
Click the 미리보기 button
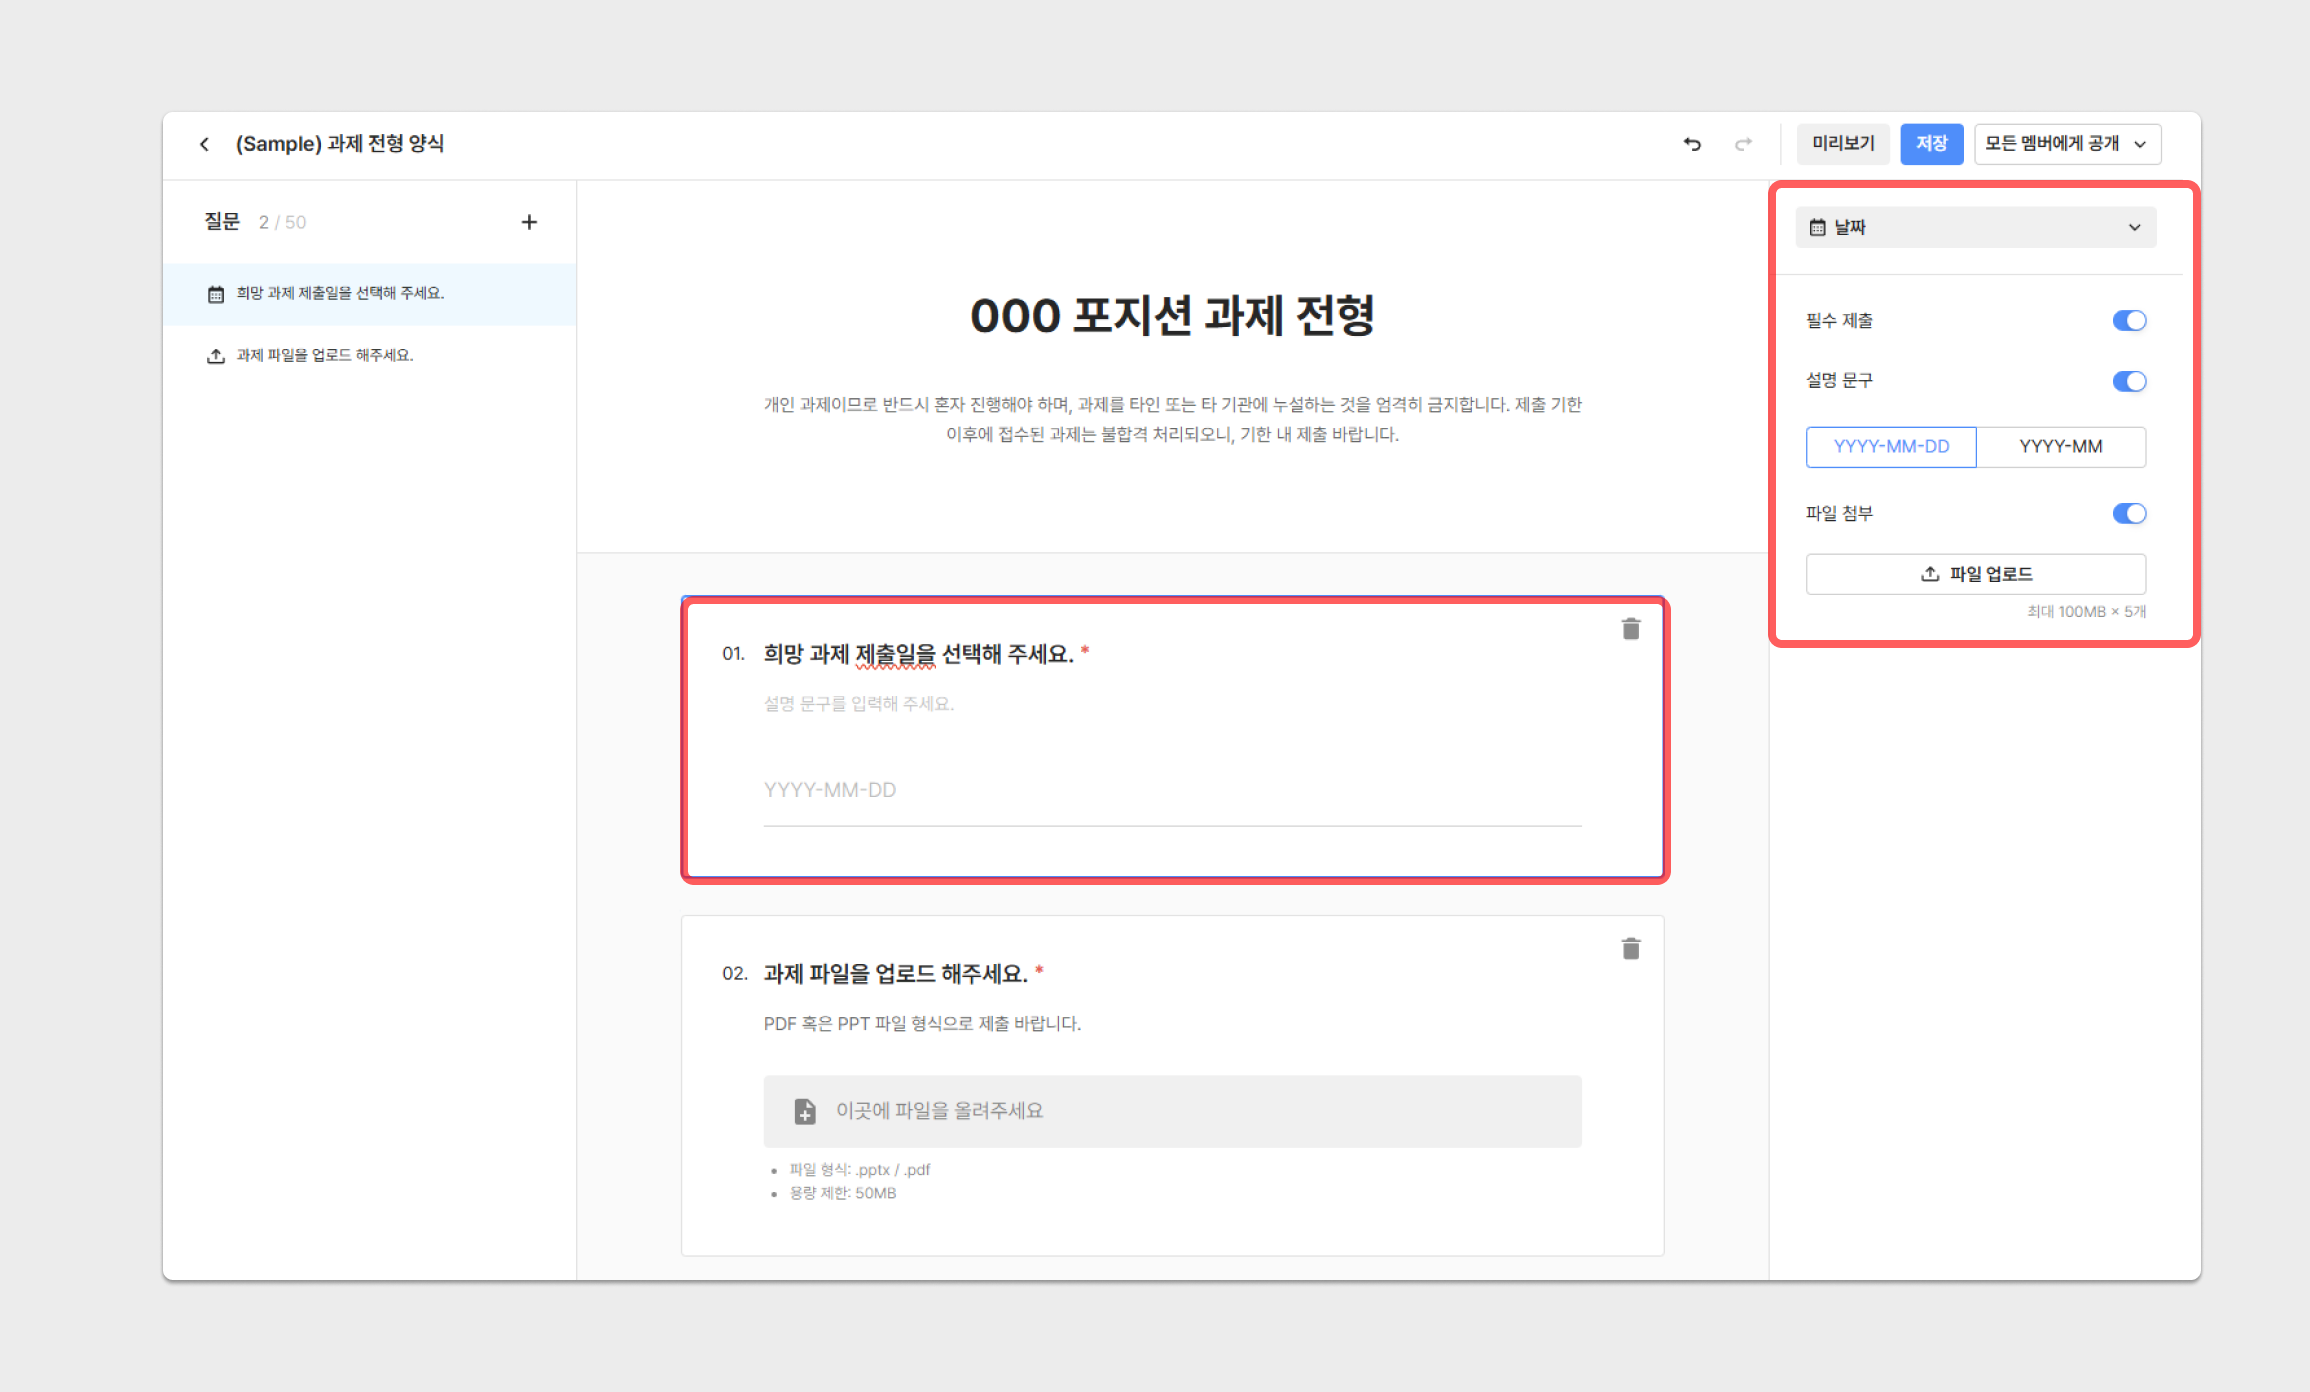pyautogui.click(x=1842, y=144)
